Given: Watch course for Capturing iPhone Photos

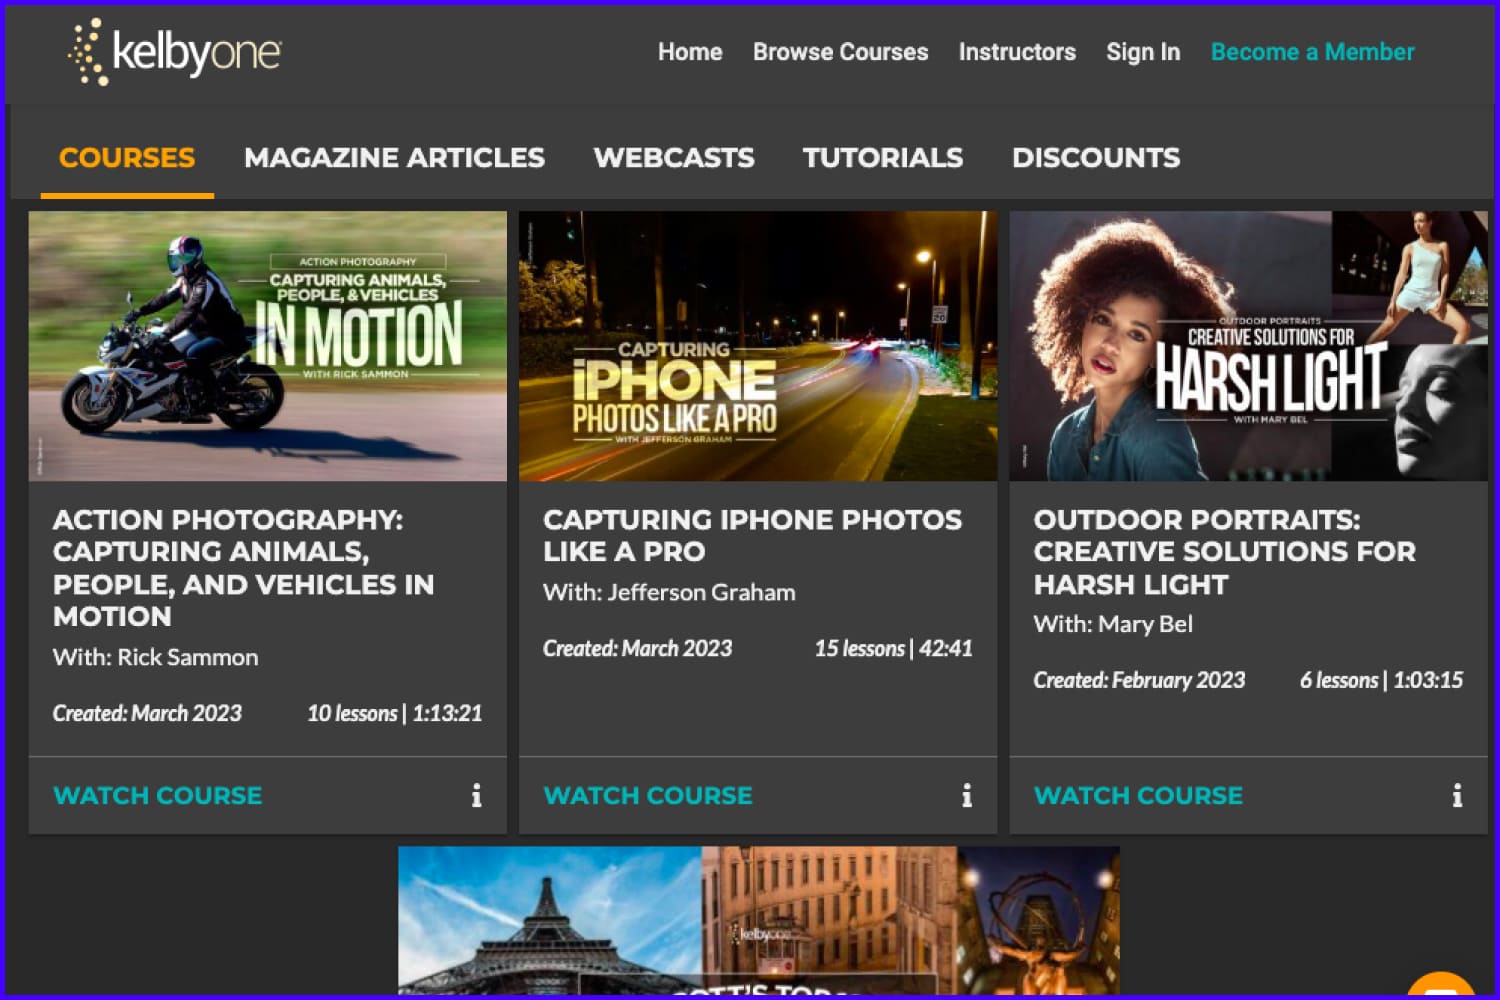Looking at the screenshot, I should pyautogui.click(x=648, y=796).
